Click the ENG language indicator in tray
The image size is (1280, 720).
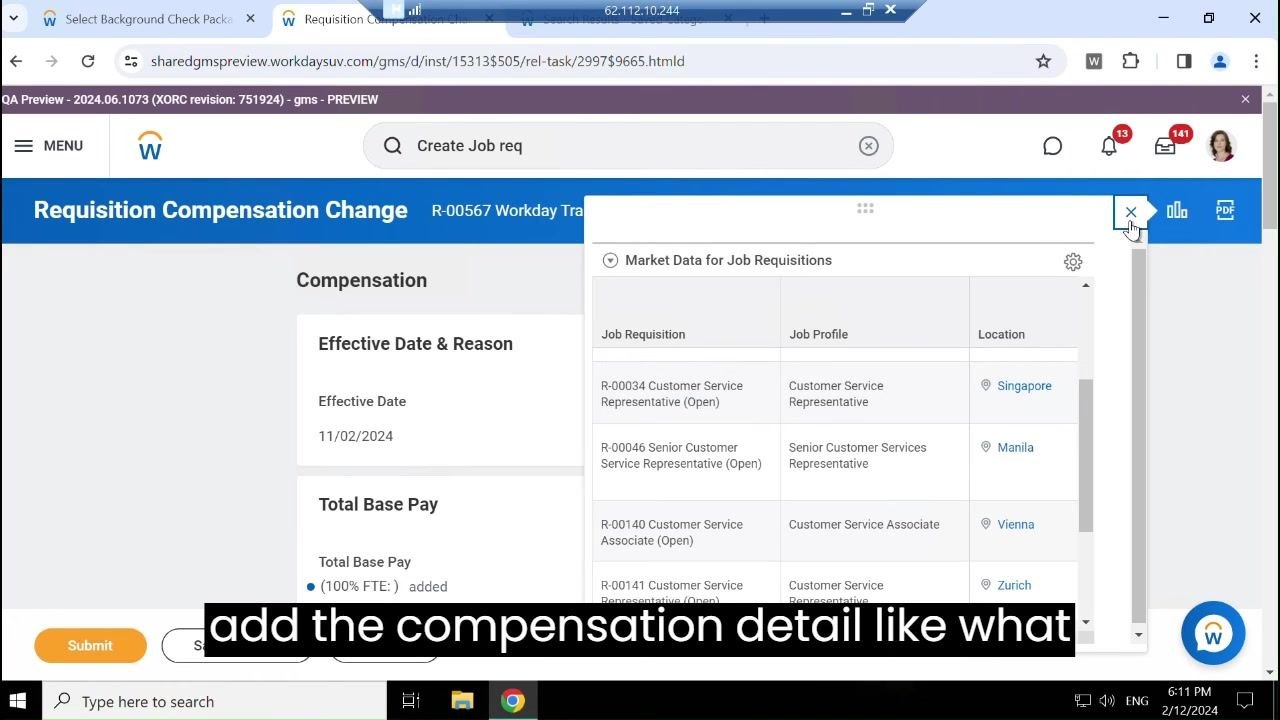(1135, 701)
